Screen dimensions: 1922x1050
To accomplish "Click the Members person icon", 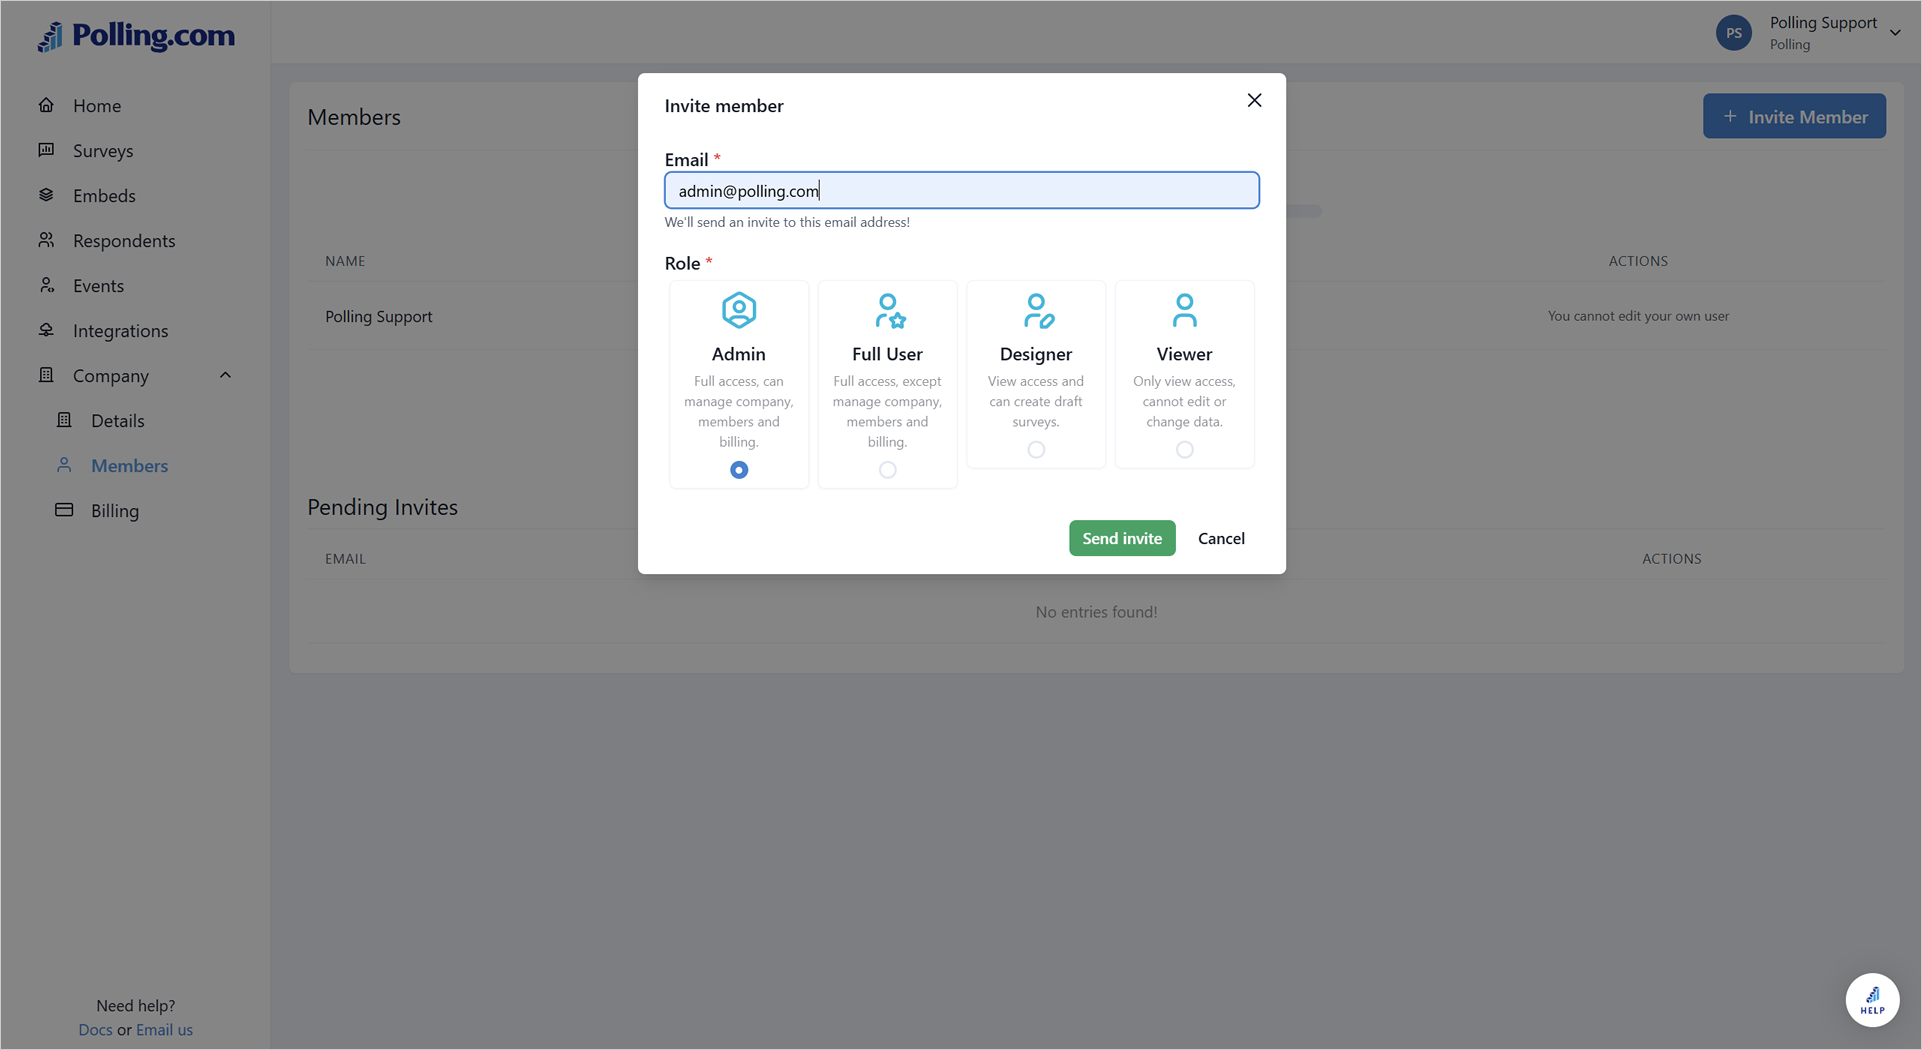I will pos(64,465).
